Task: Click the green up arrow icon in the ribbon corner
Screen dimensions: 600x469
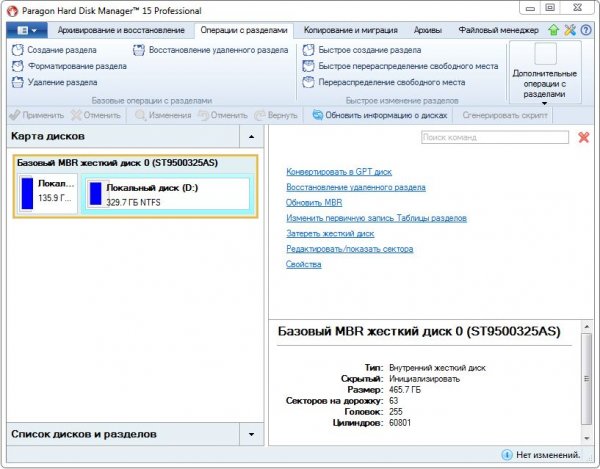Action: tap(554, 31)
